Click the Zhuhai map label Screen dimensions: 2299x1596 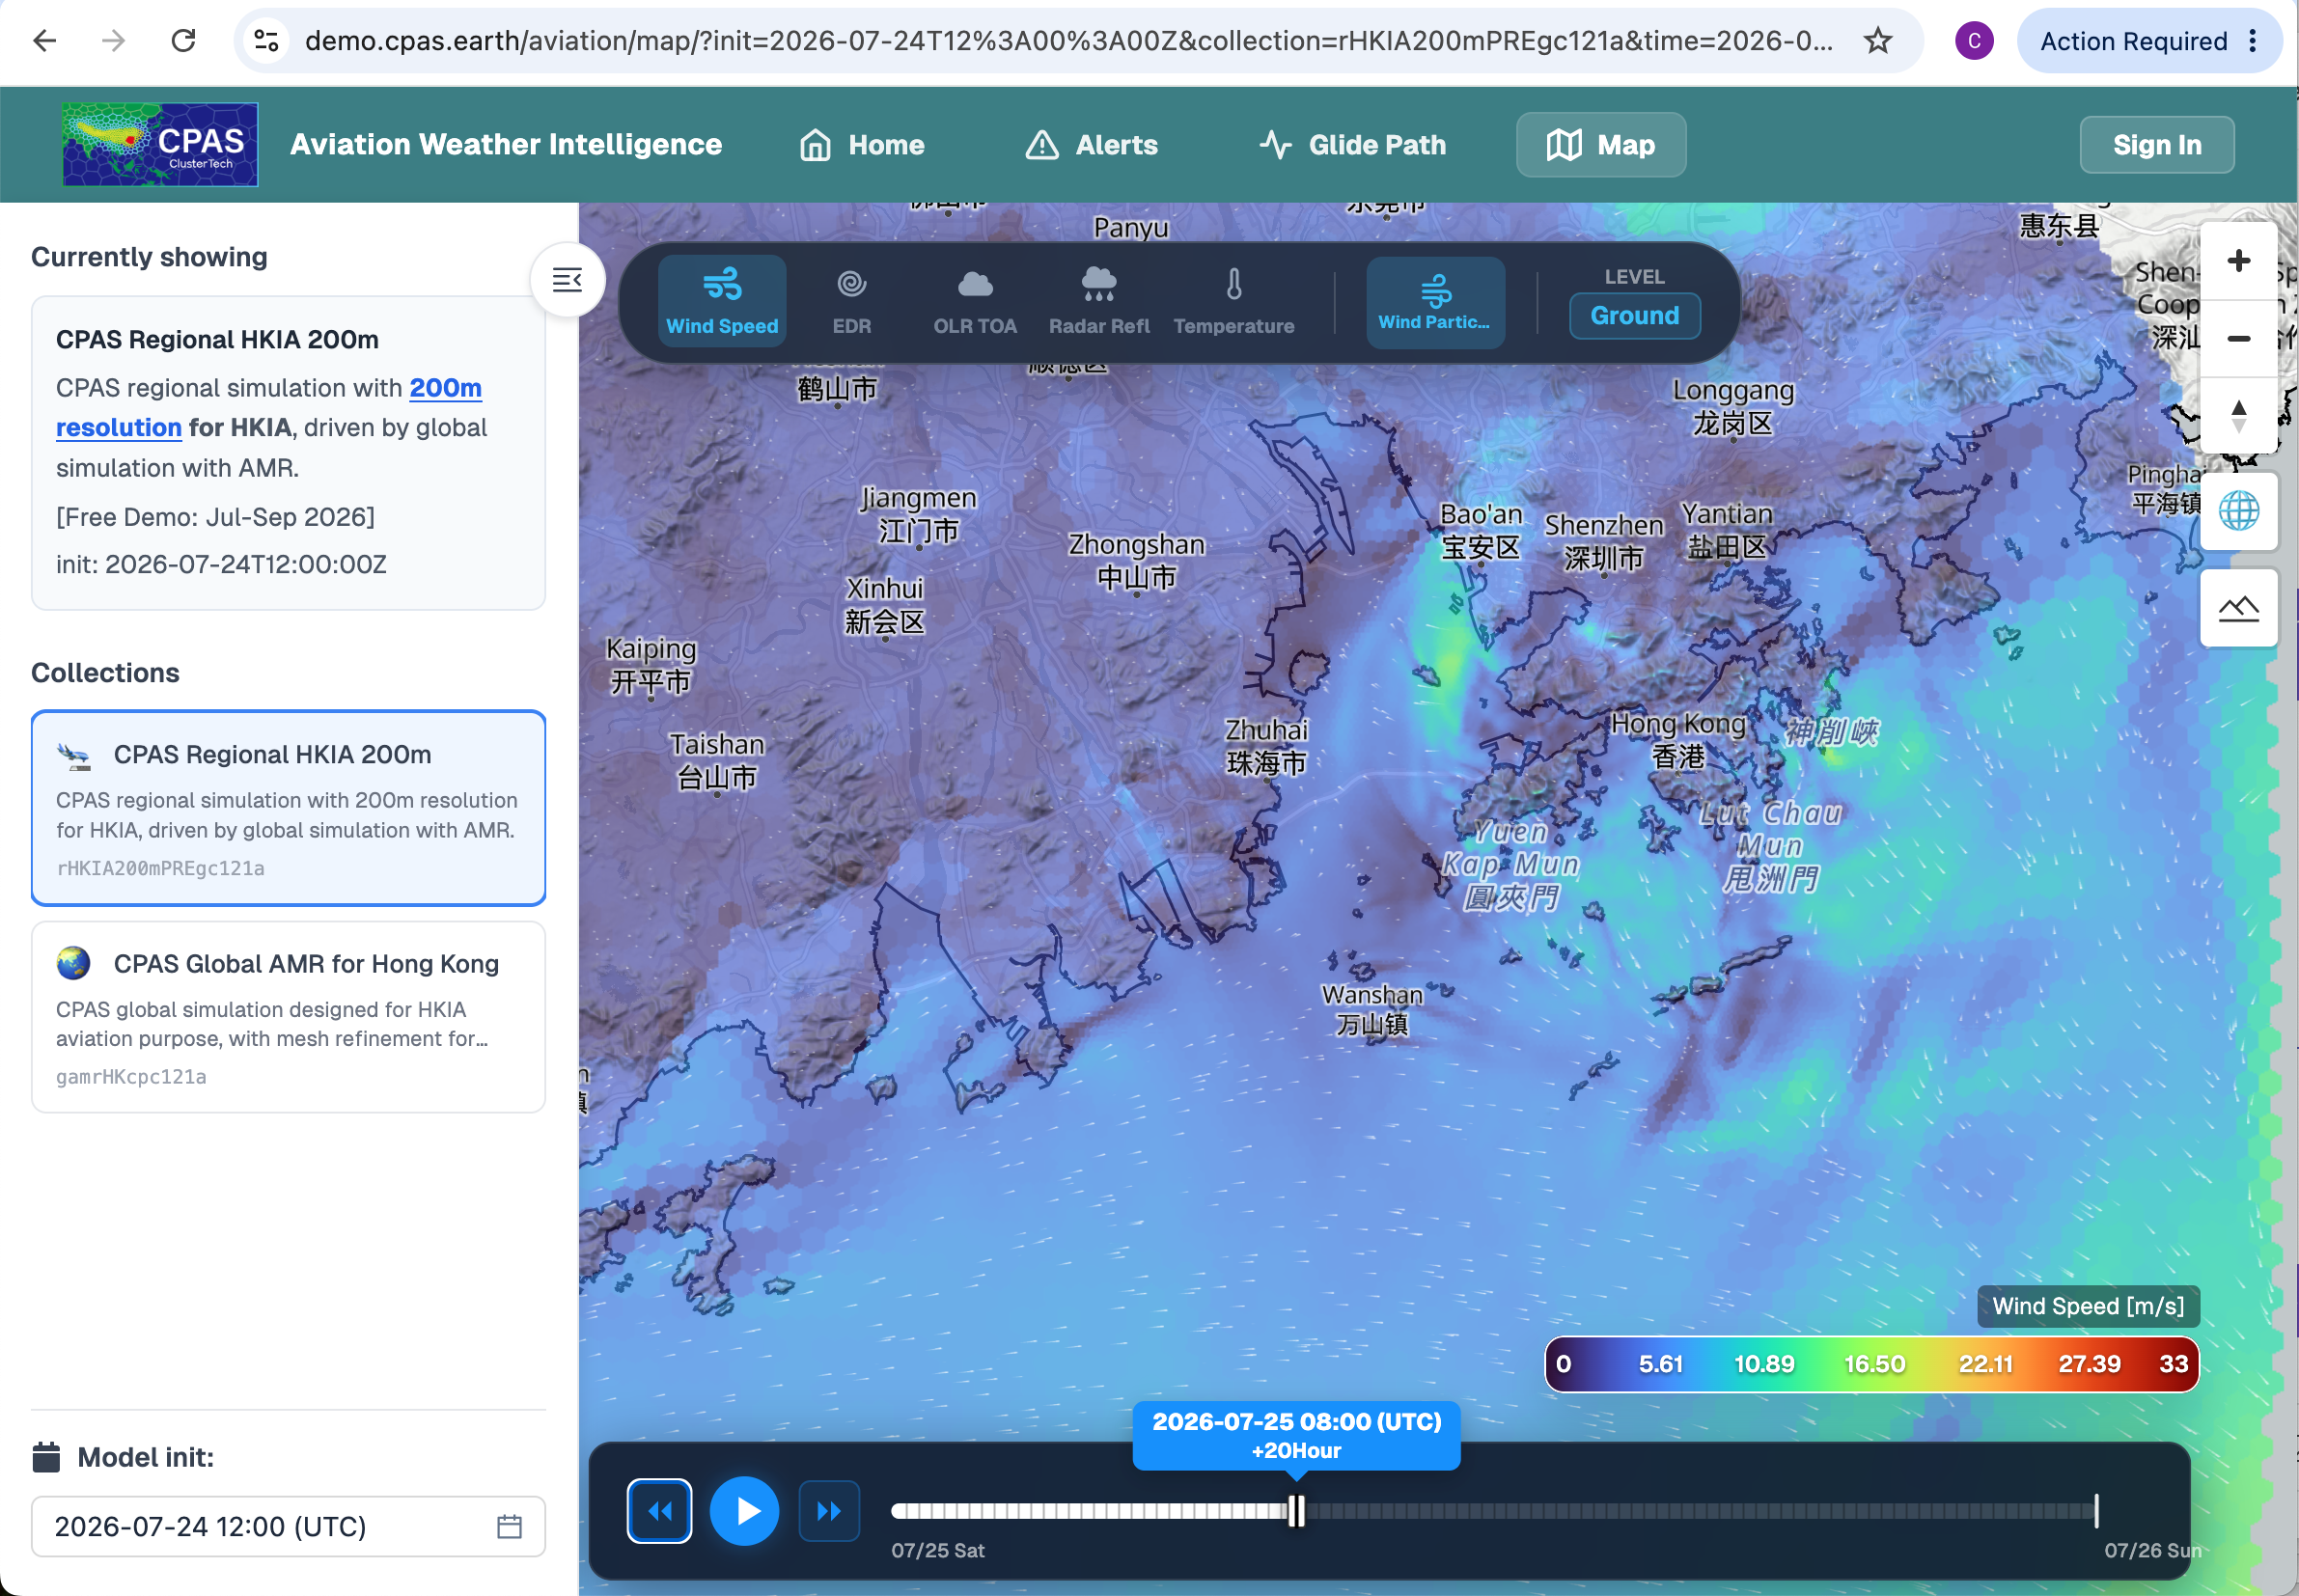pos(1266,746)
